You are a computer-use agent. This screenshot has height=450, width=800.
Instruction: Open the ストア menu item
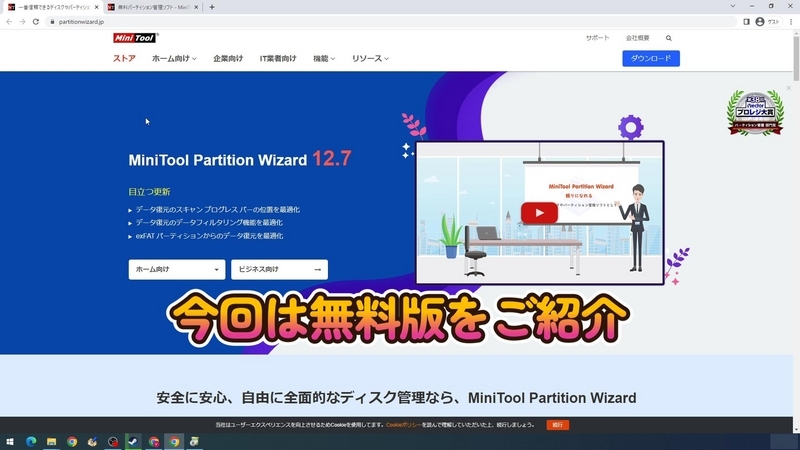pyautogui.click(x=124, y=58)
